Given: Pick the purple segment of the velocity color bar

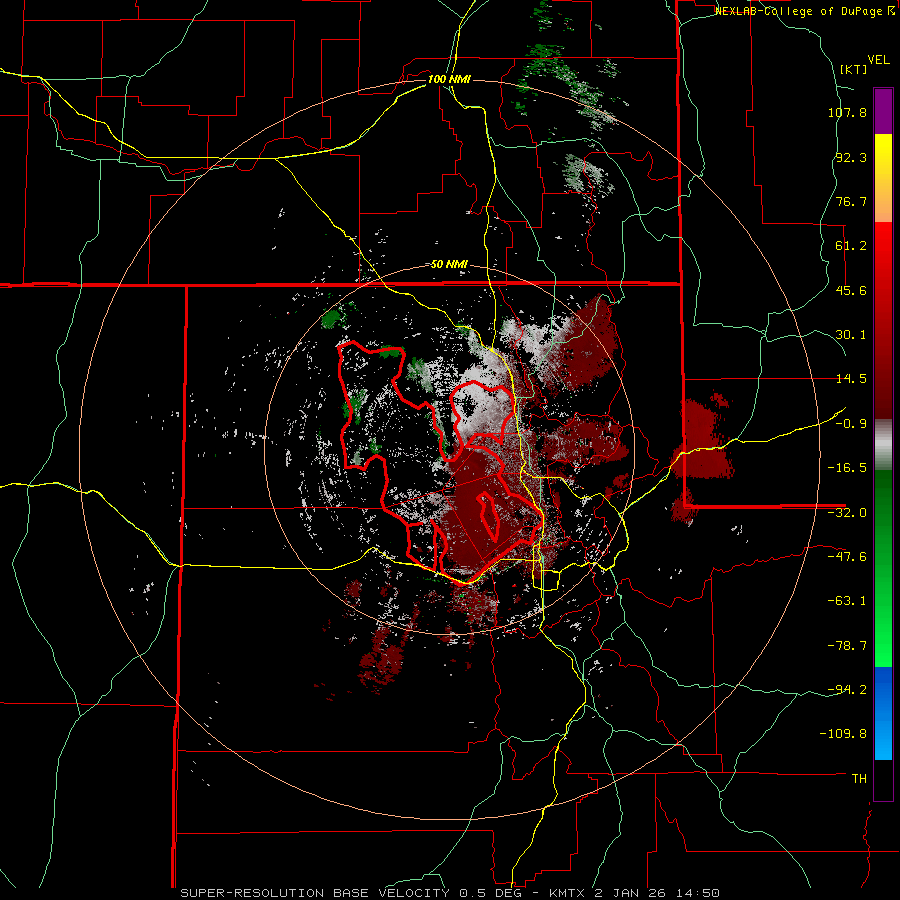Looking at the screenshot, I should (x=883, y=111).
